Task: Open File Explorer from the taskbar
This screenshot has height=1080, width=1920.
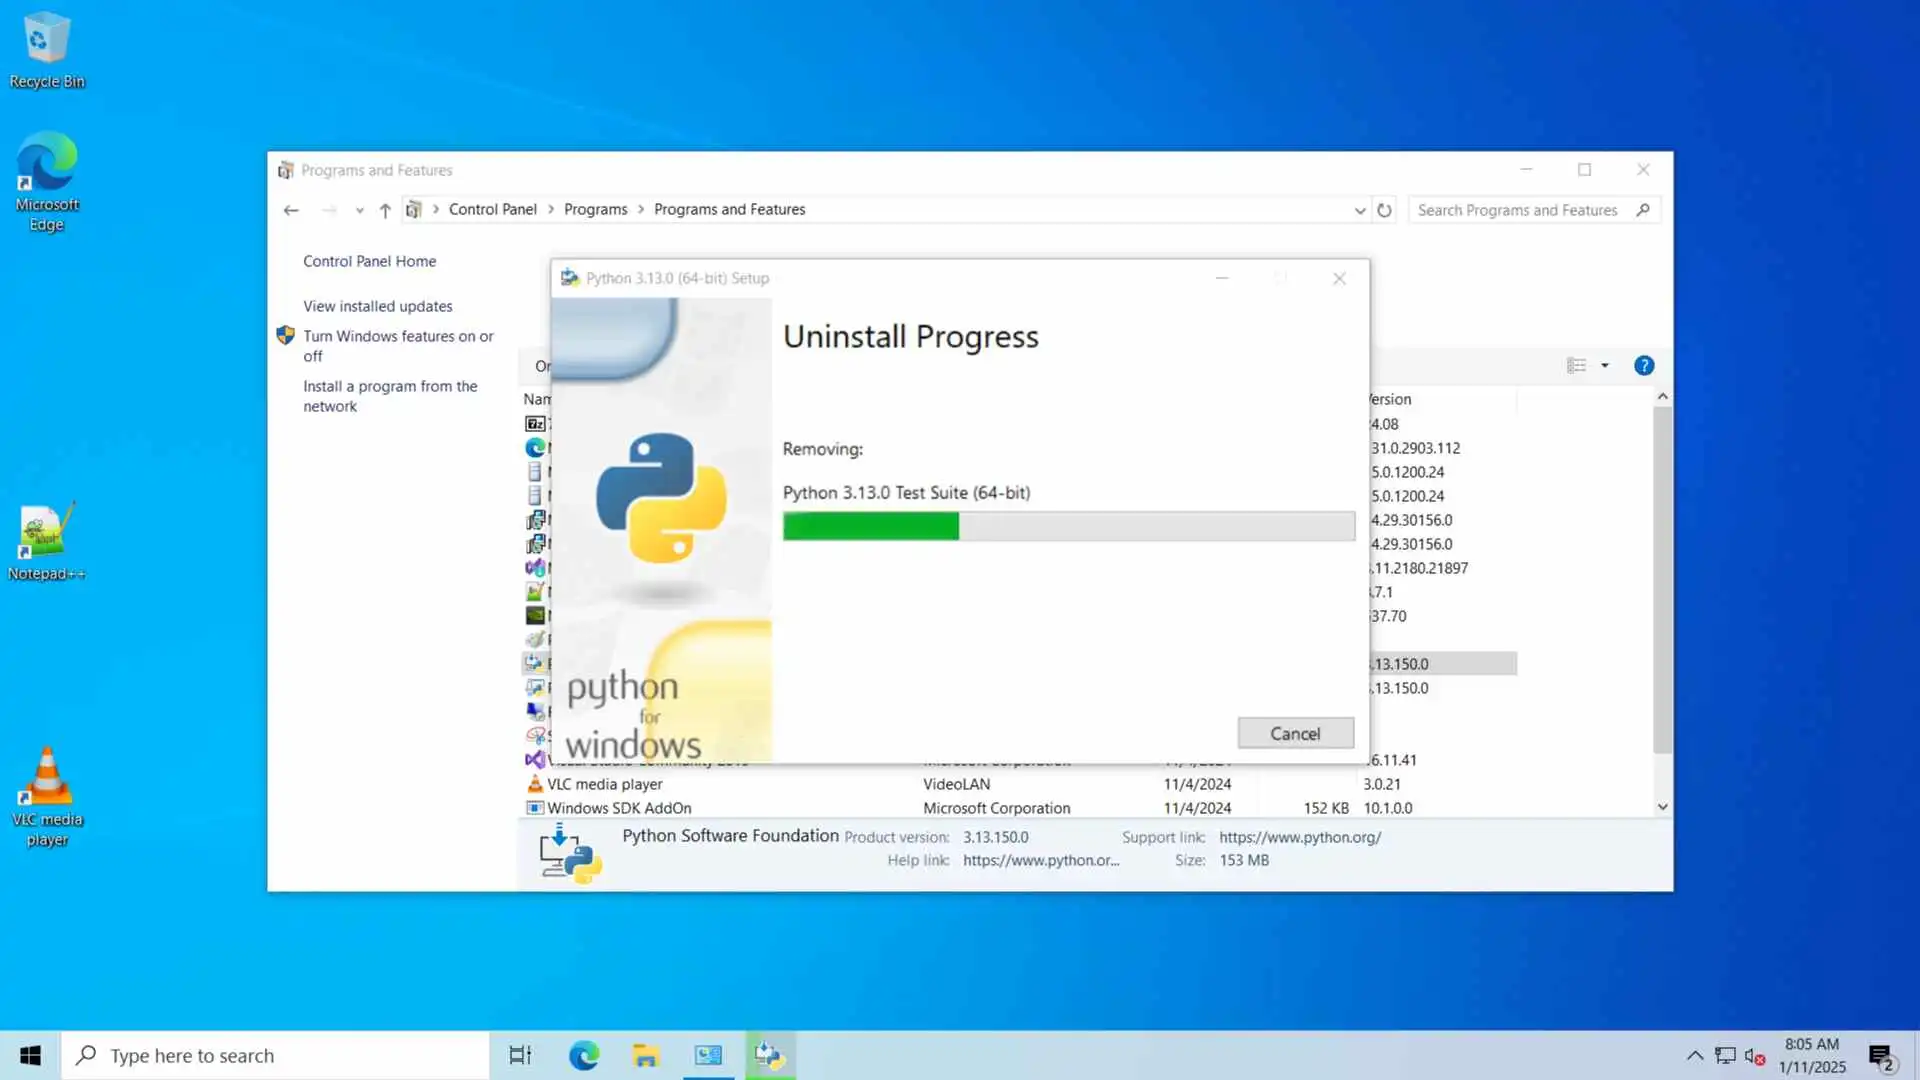Action: coord(646,1055)
